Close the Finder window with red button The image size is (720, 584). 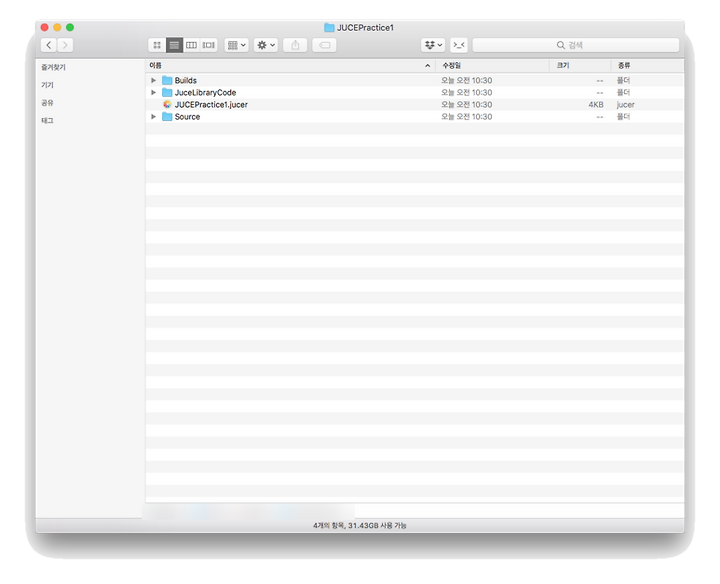click(45, 27)
